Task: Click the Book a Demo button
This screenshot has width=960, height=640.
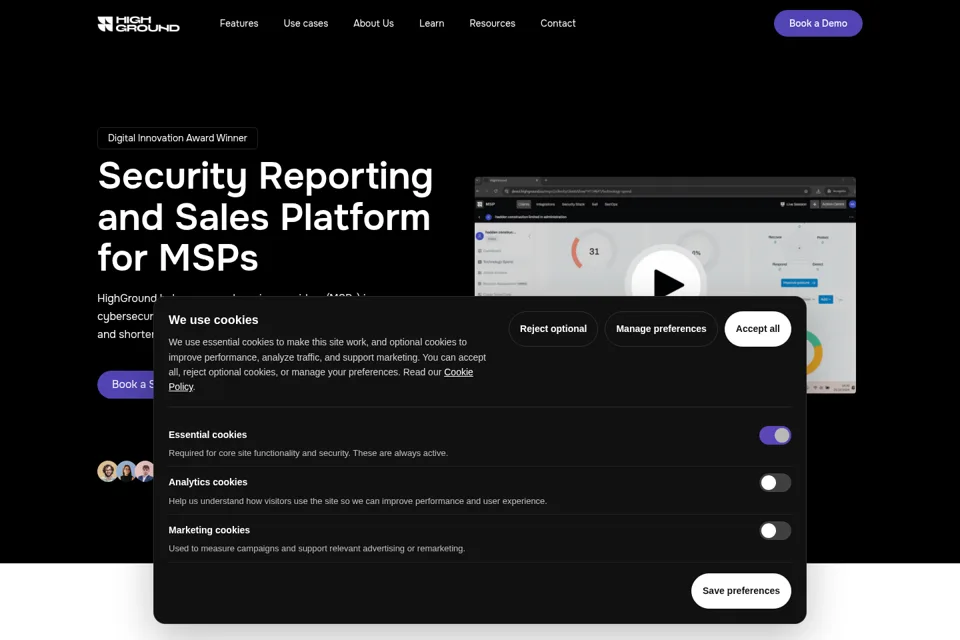Action: pos(818,23)
